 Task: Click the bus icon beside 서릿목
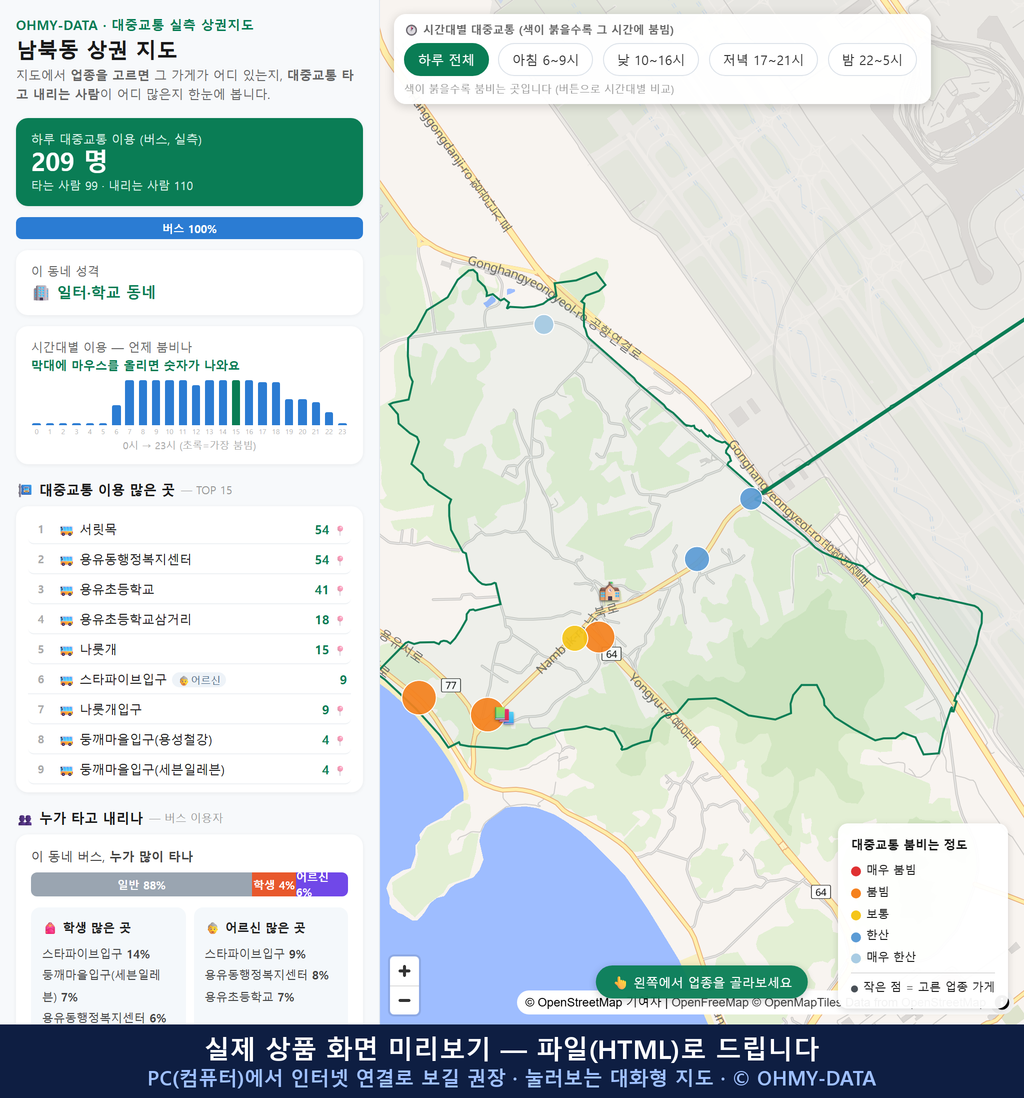[x=67, y=530]
